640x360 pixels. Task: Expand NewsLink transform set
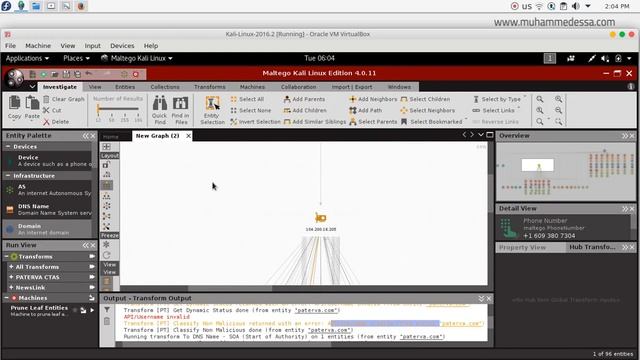pyautogui.click(x=11, y=287)
